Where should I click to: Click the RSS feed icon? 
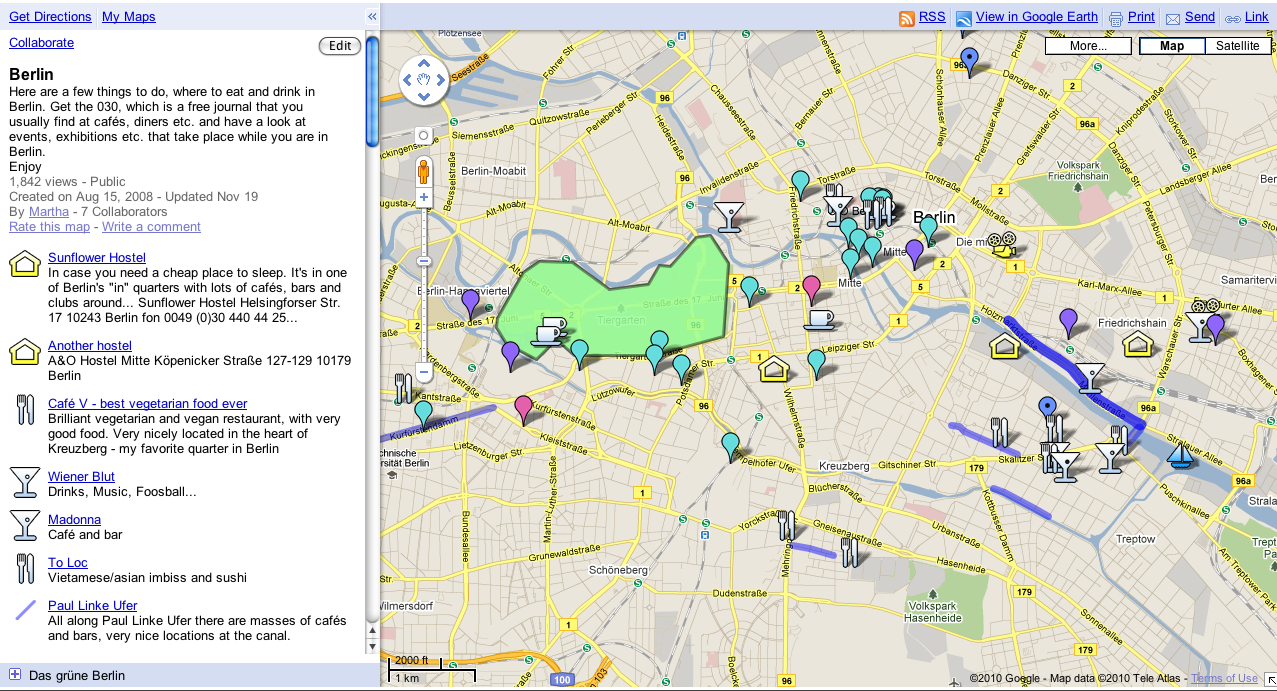pyautogui.click(x=907, y=18)
